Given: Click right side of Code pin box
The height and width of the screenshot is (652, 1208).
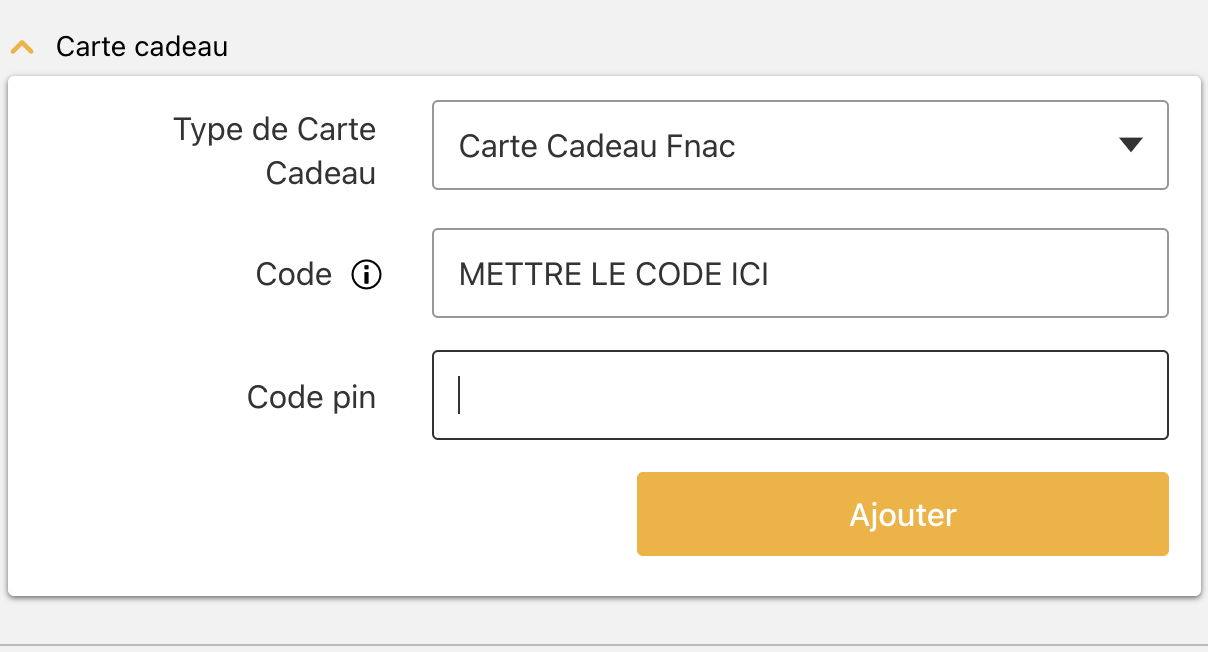Looking at the screenshot, I should 1100,395.
